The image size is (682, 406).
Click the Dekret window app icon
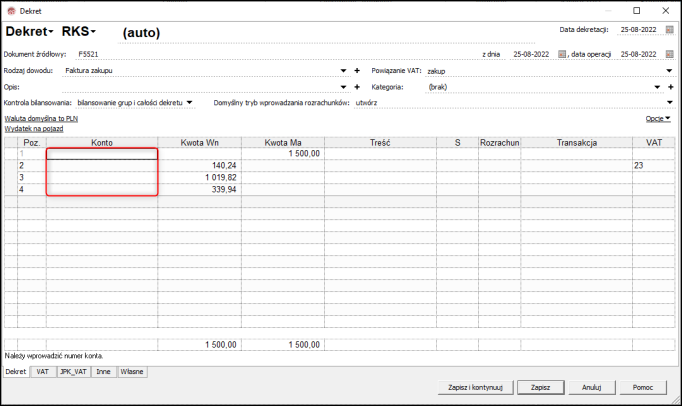[x=11, y=11]
